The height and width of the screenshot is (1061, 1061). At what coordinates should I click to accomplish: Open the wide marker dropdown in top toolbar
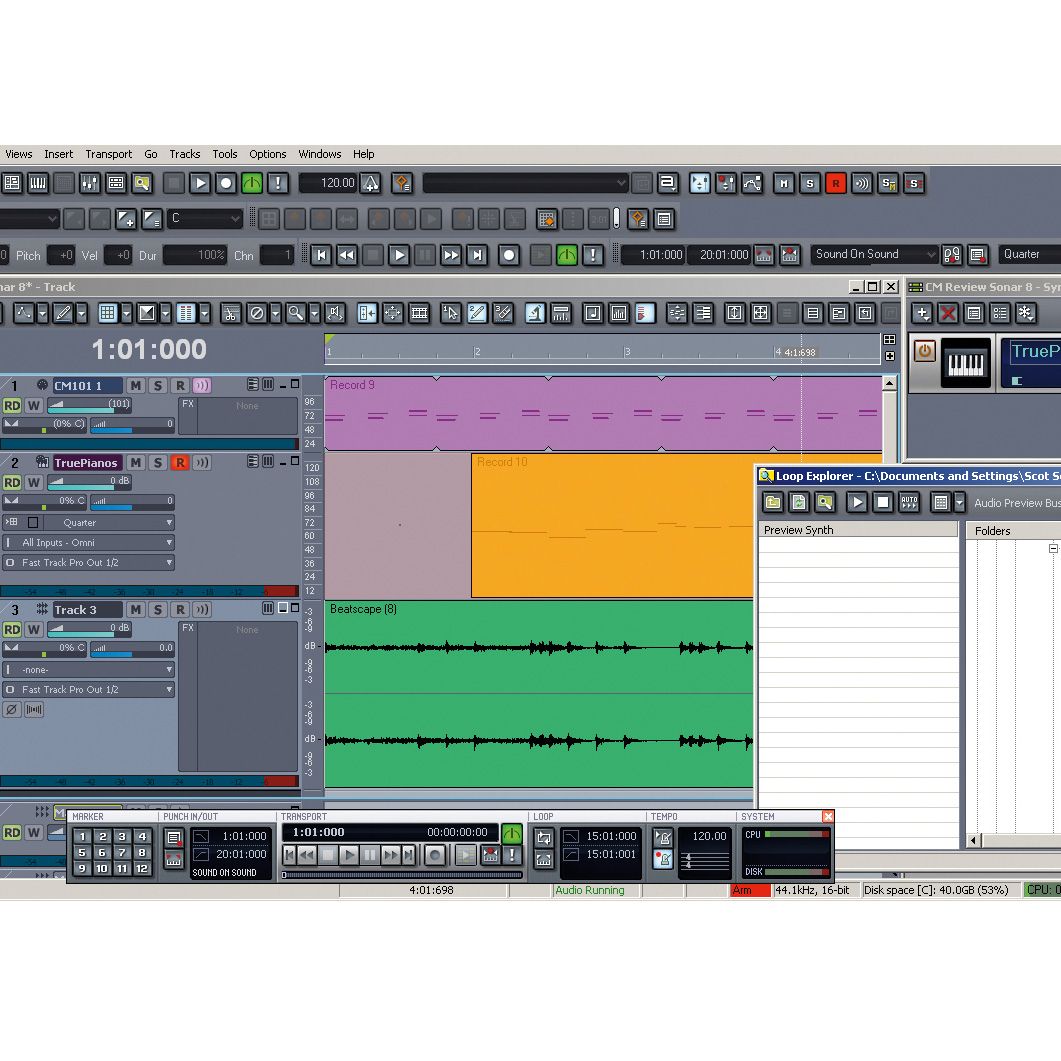526,183
